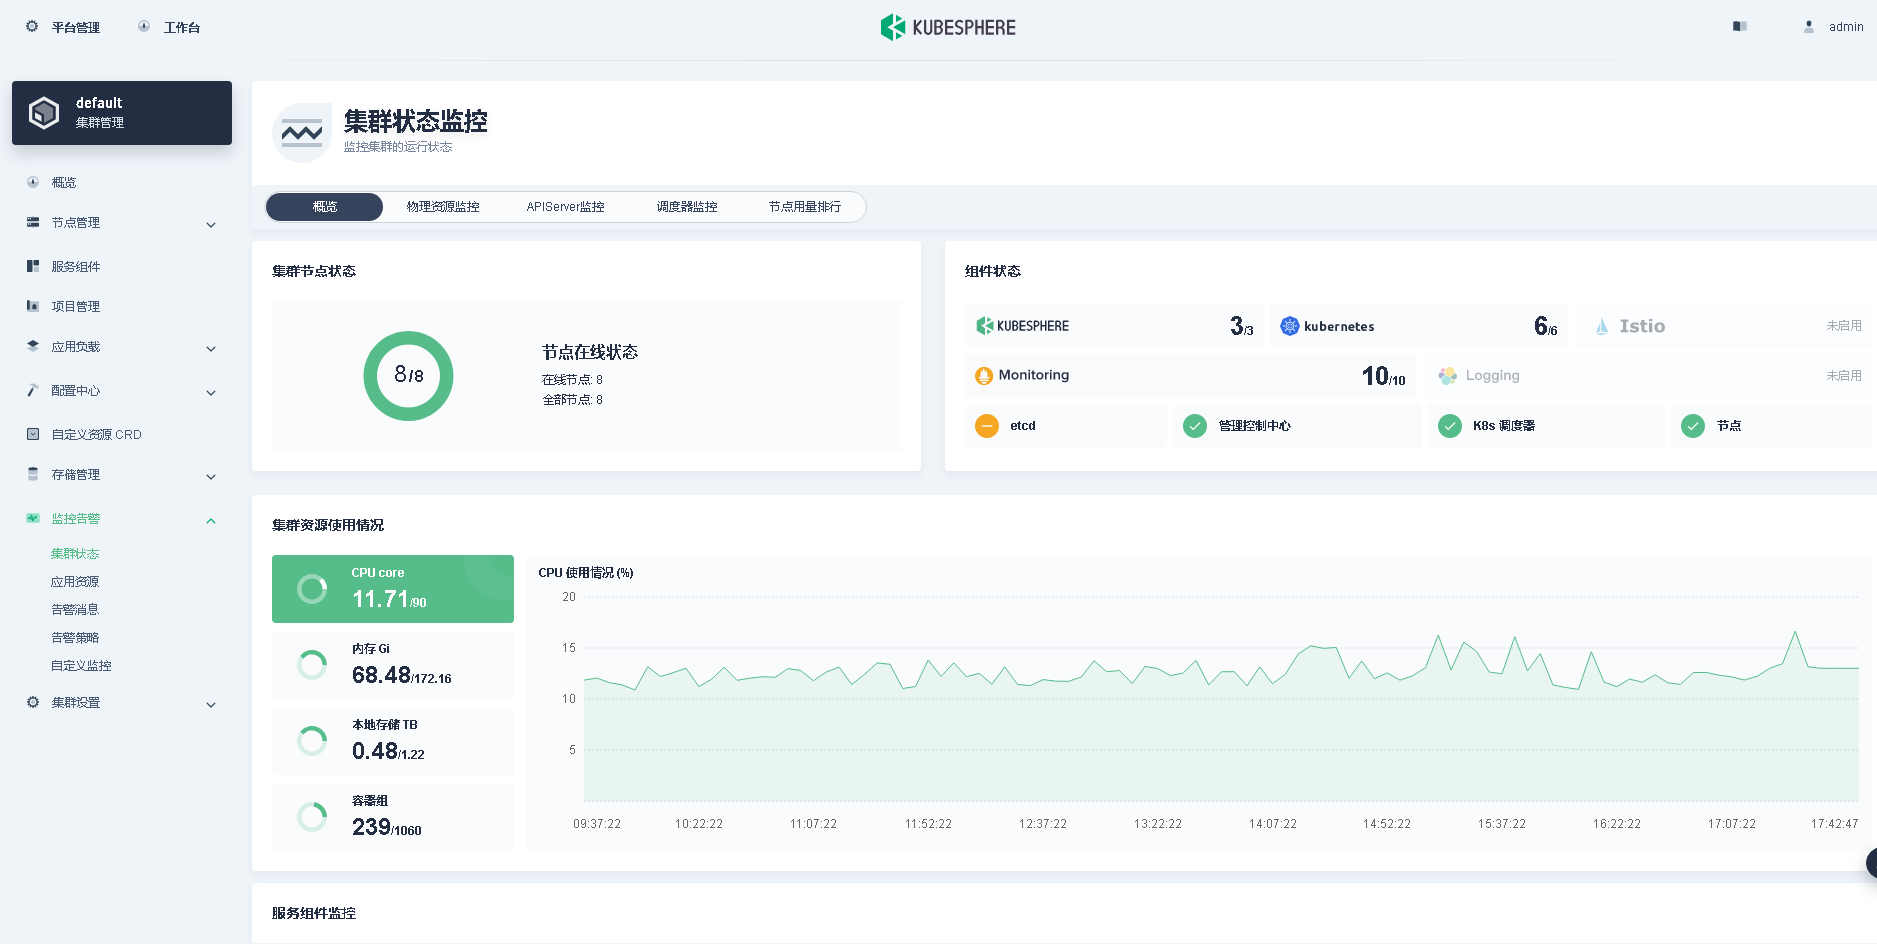Click the default cluster hexagon icon
The height and width of the screenshot is (944, 1877).
point(44,113)
